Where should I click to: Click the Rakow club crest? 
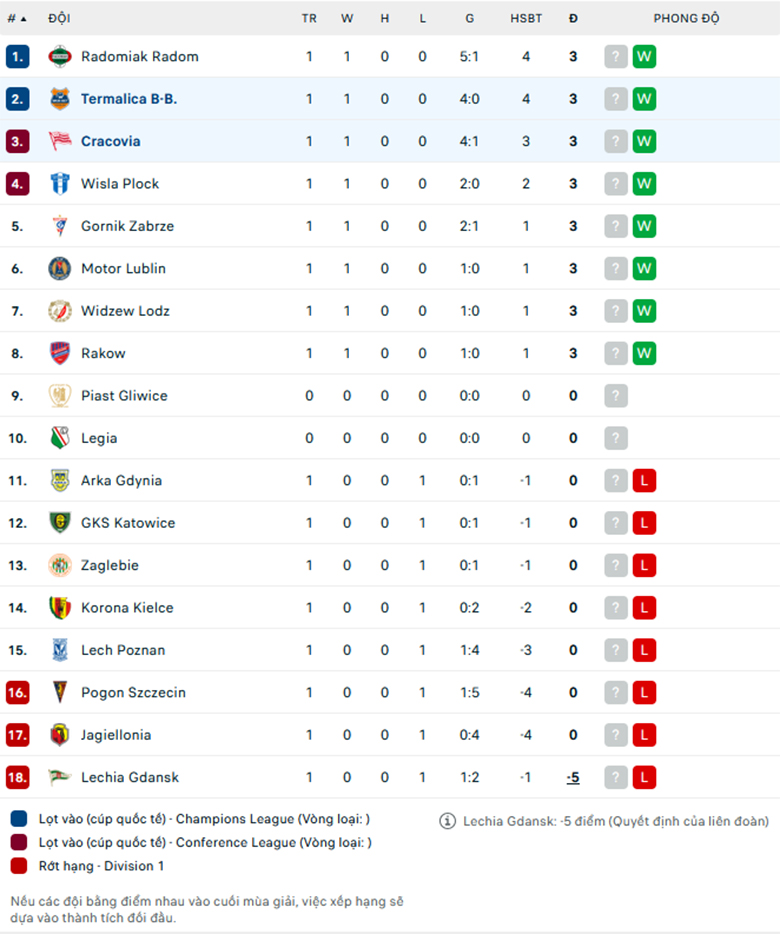60,353
